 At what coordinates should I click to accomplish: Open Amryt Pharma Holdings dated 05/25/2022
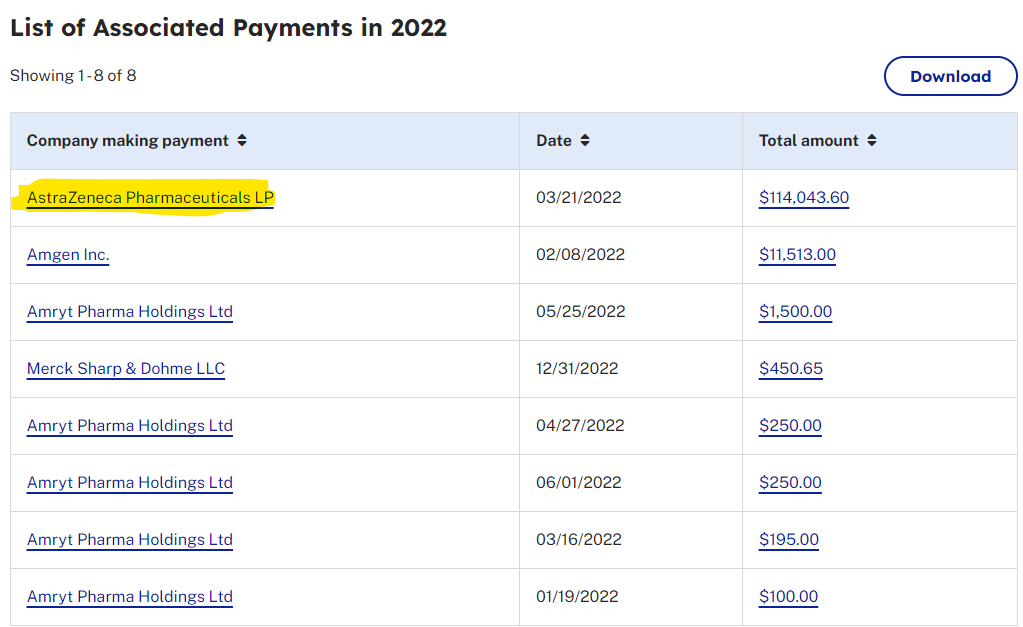point(130,312)
